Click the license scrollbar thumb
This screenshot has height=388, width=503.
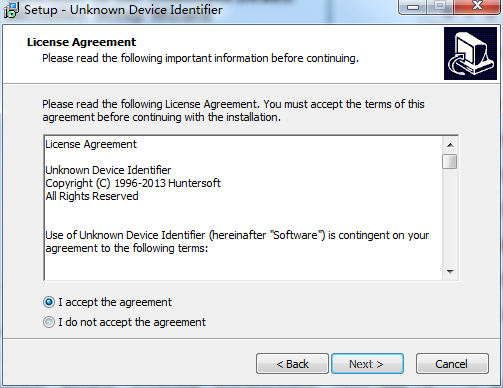coord(450,162)
